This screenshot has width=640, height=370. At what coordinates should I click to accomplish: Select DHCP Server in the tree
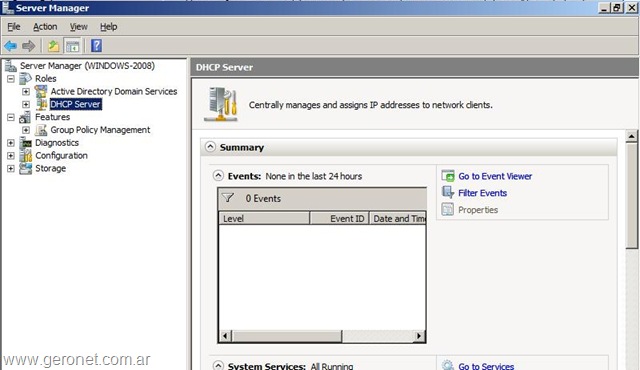(76, 104)
